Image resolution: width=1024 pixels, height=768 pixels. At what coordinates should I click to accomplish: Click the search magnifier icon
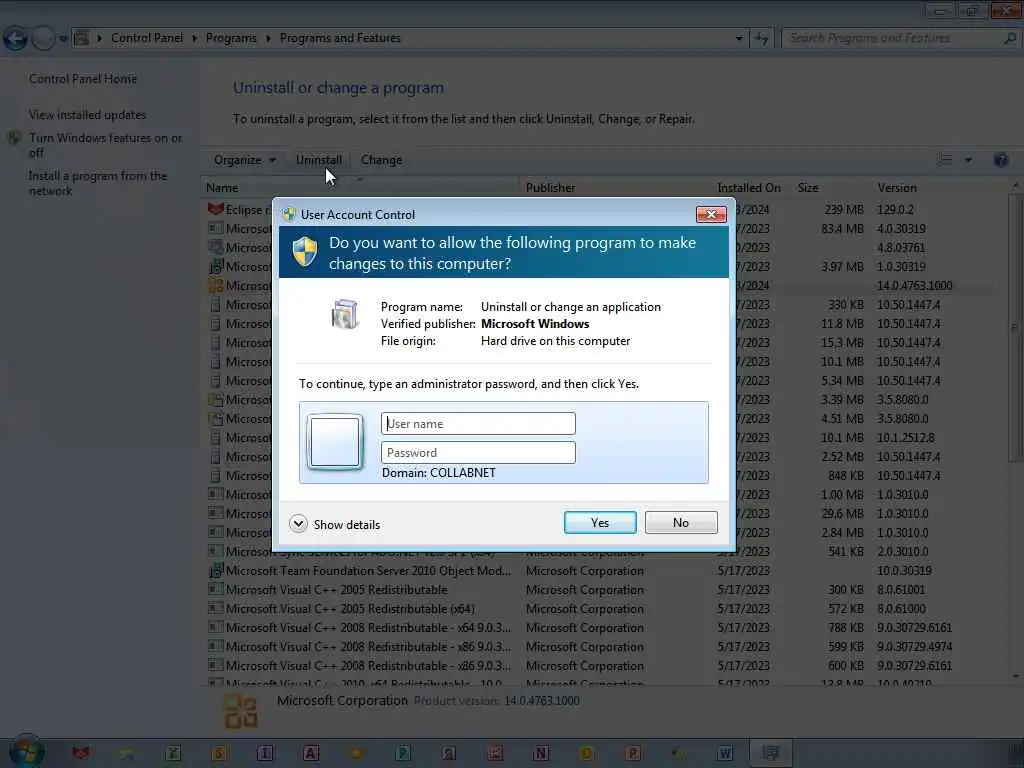point(1010,38)
